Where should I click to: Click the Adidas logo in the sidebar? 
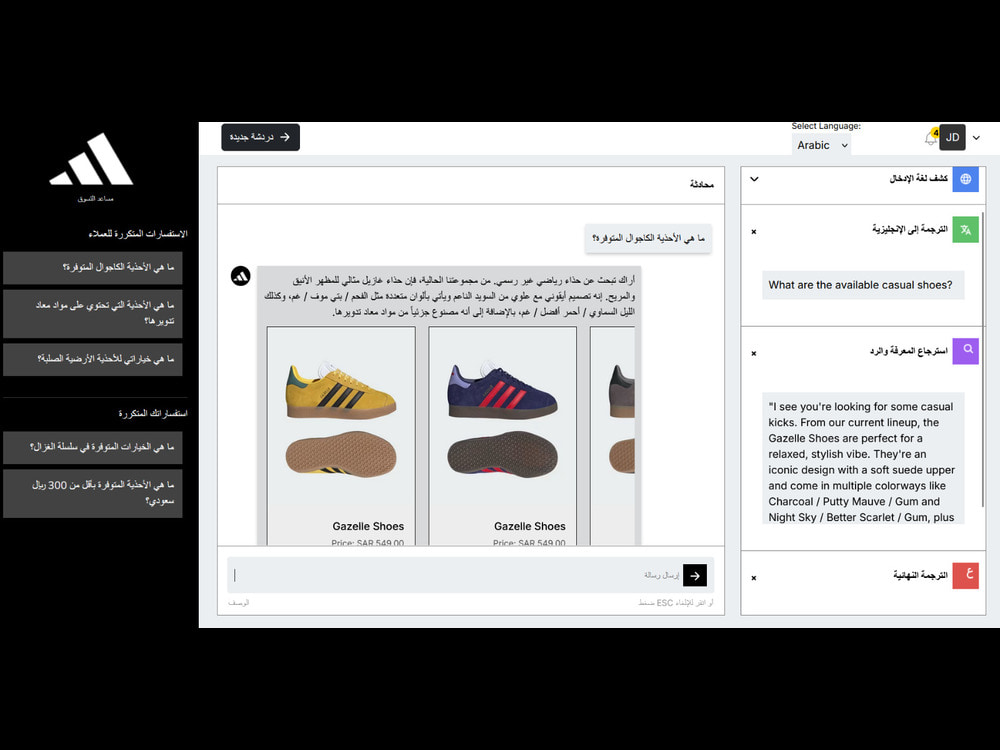point(92,159)
